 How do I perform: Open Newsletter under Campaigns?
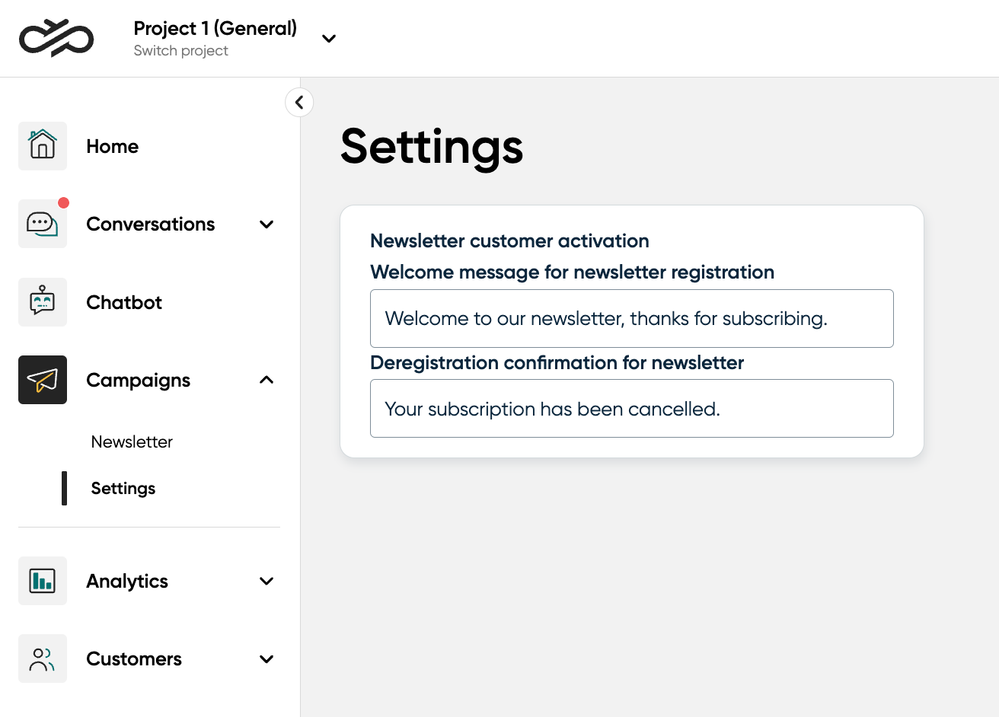click(x=132, y=442)
